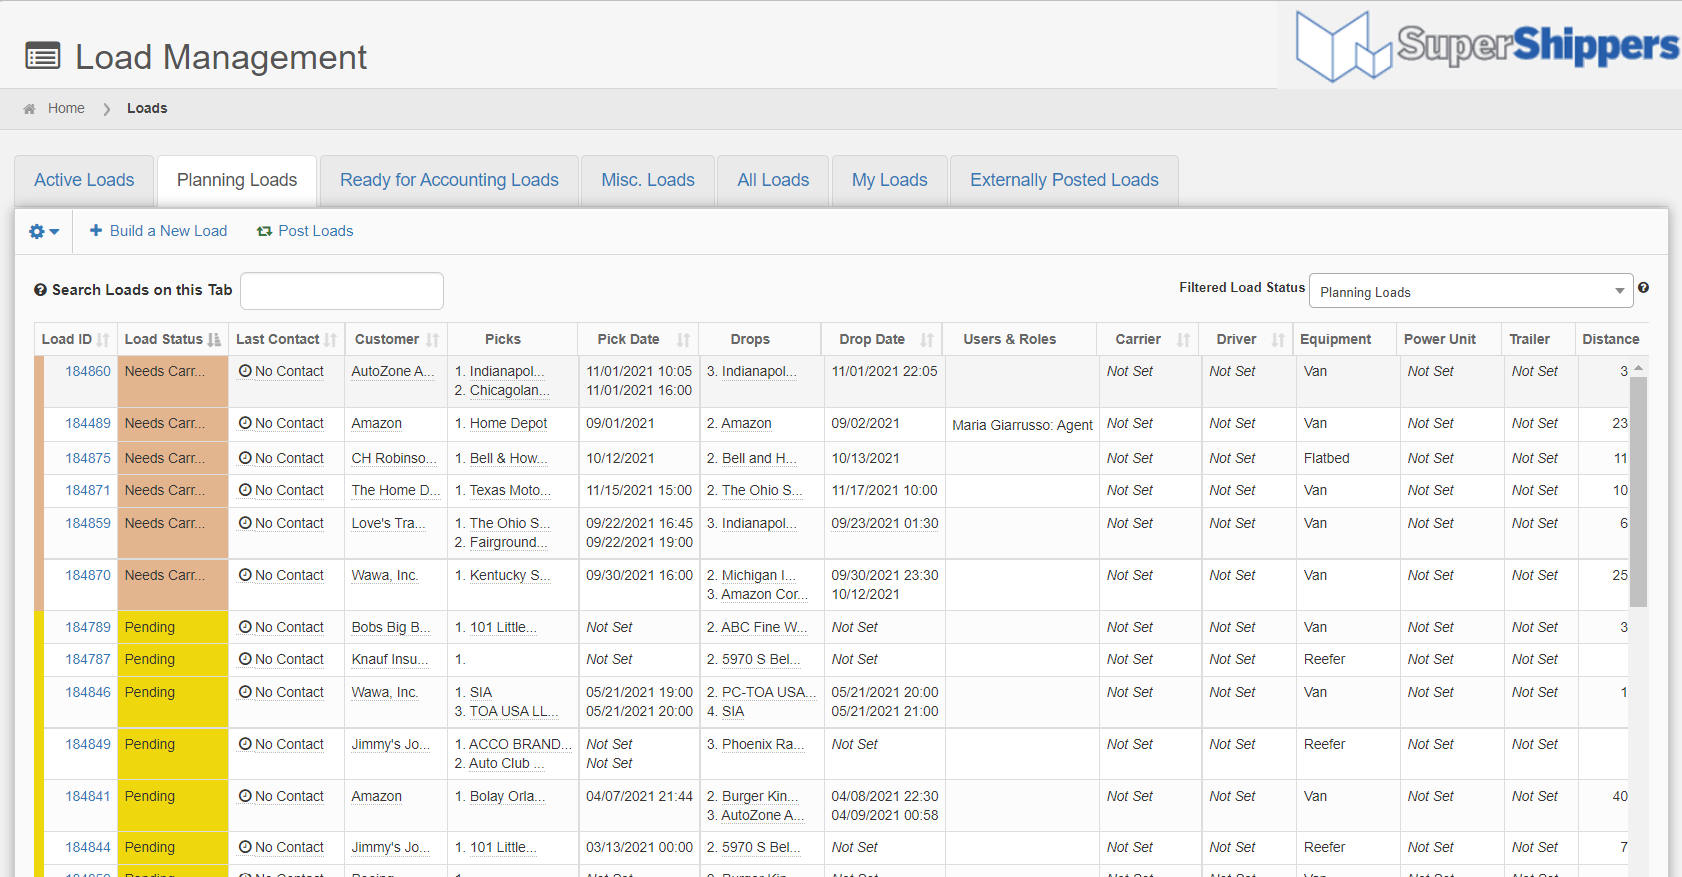1682x877 pixels.
Task: Open load 184846
Action: (88, 692)
